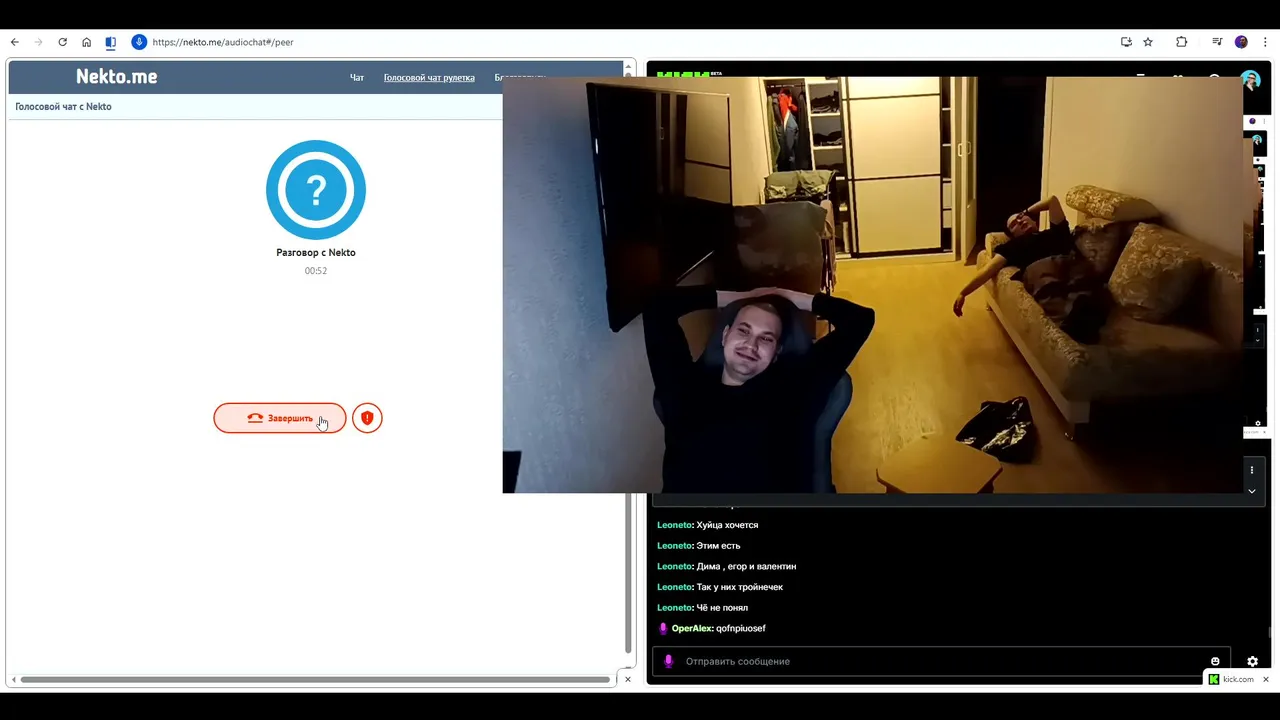Open the chat three-dot options in Kick
Image resolution: width=1280 pixels, height=720 pixels.
[x=1251, y=470]
